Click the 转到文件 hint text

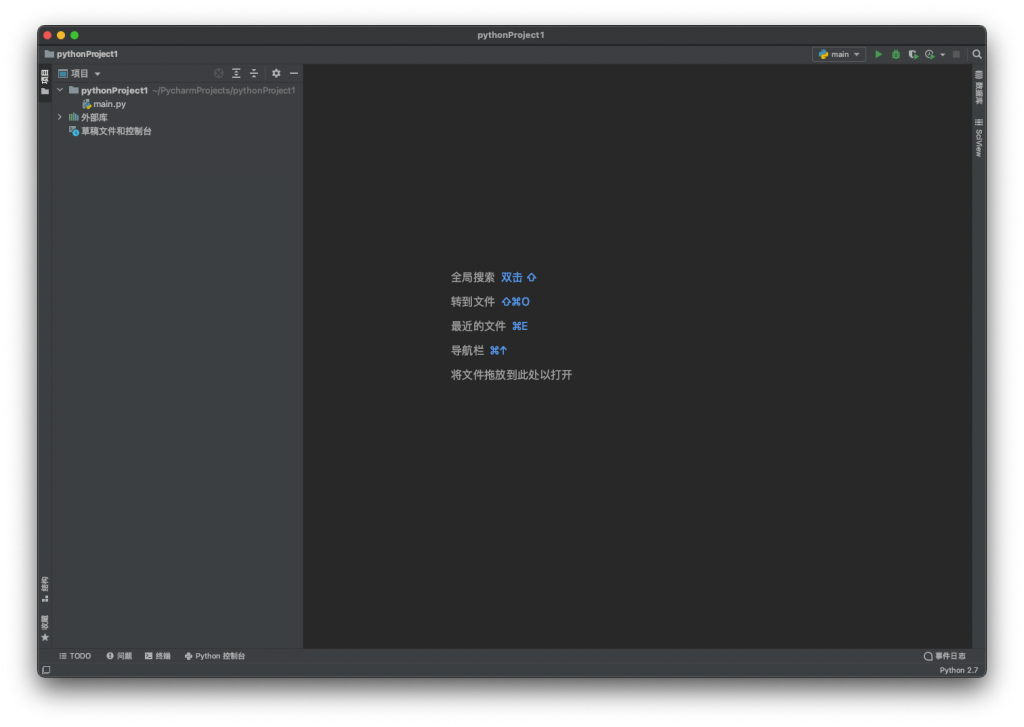tap(473, 302)
